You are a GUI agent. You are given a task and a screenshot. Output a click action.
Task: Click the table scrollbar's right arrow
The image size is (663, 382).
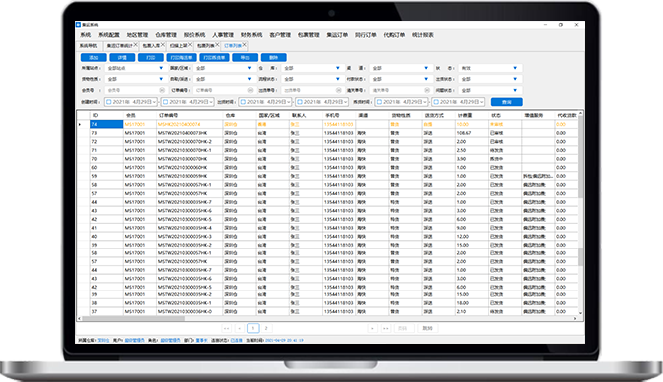tap(575, 319)
